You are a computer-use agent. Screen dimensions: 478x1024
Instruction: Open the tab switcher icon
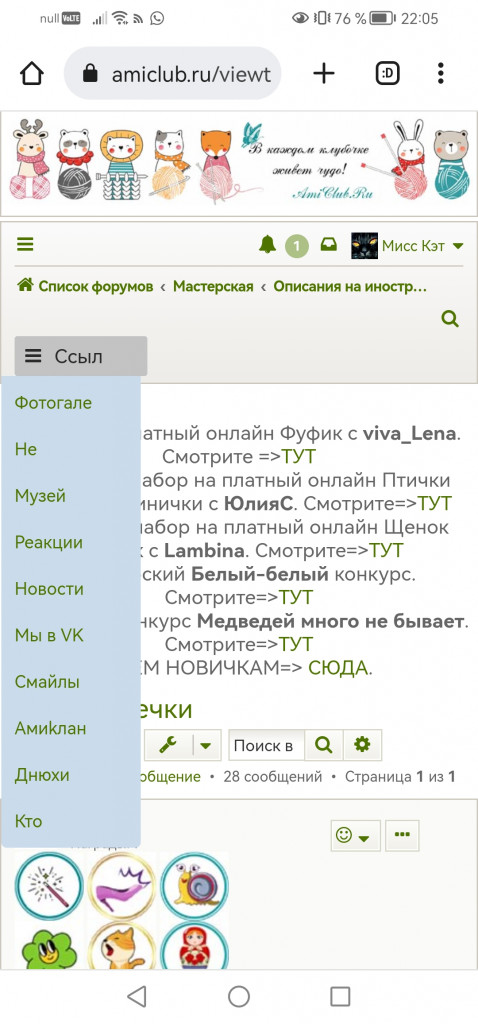[388, 73]
